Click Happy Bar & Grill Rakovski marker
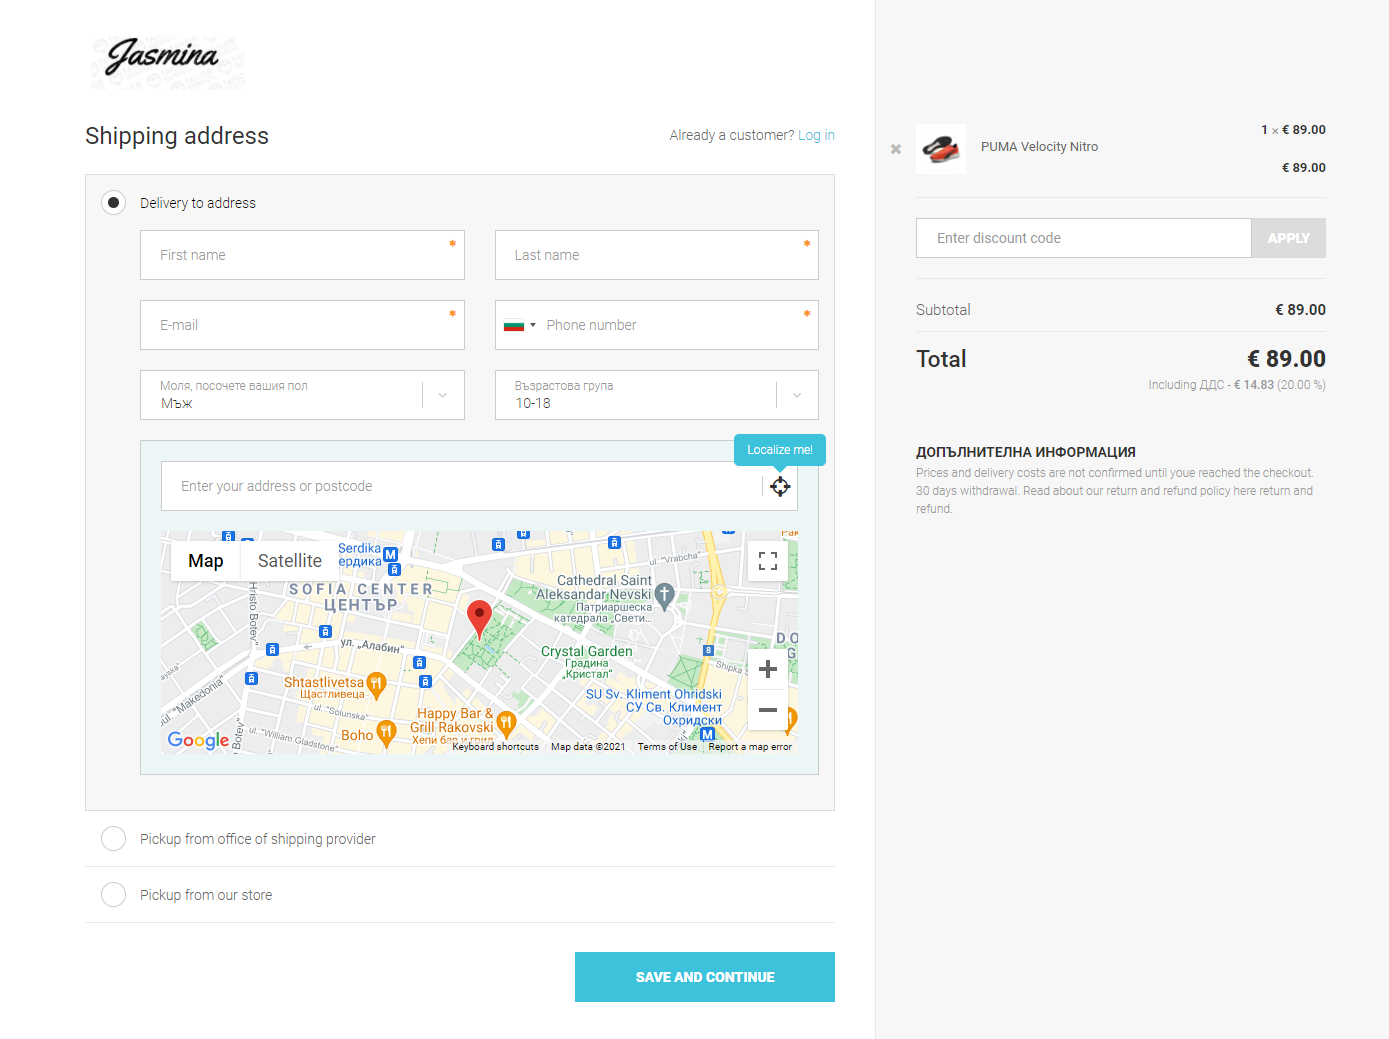Screen dimensions: 1389x1039 click(x=506, y=723)
